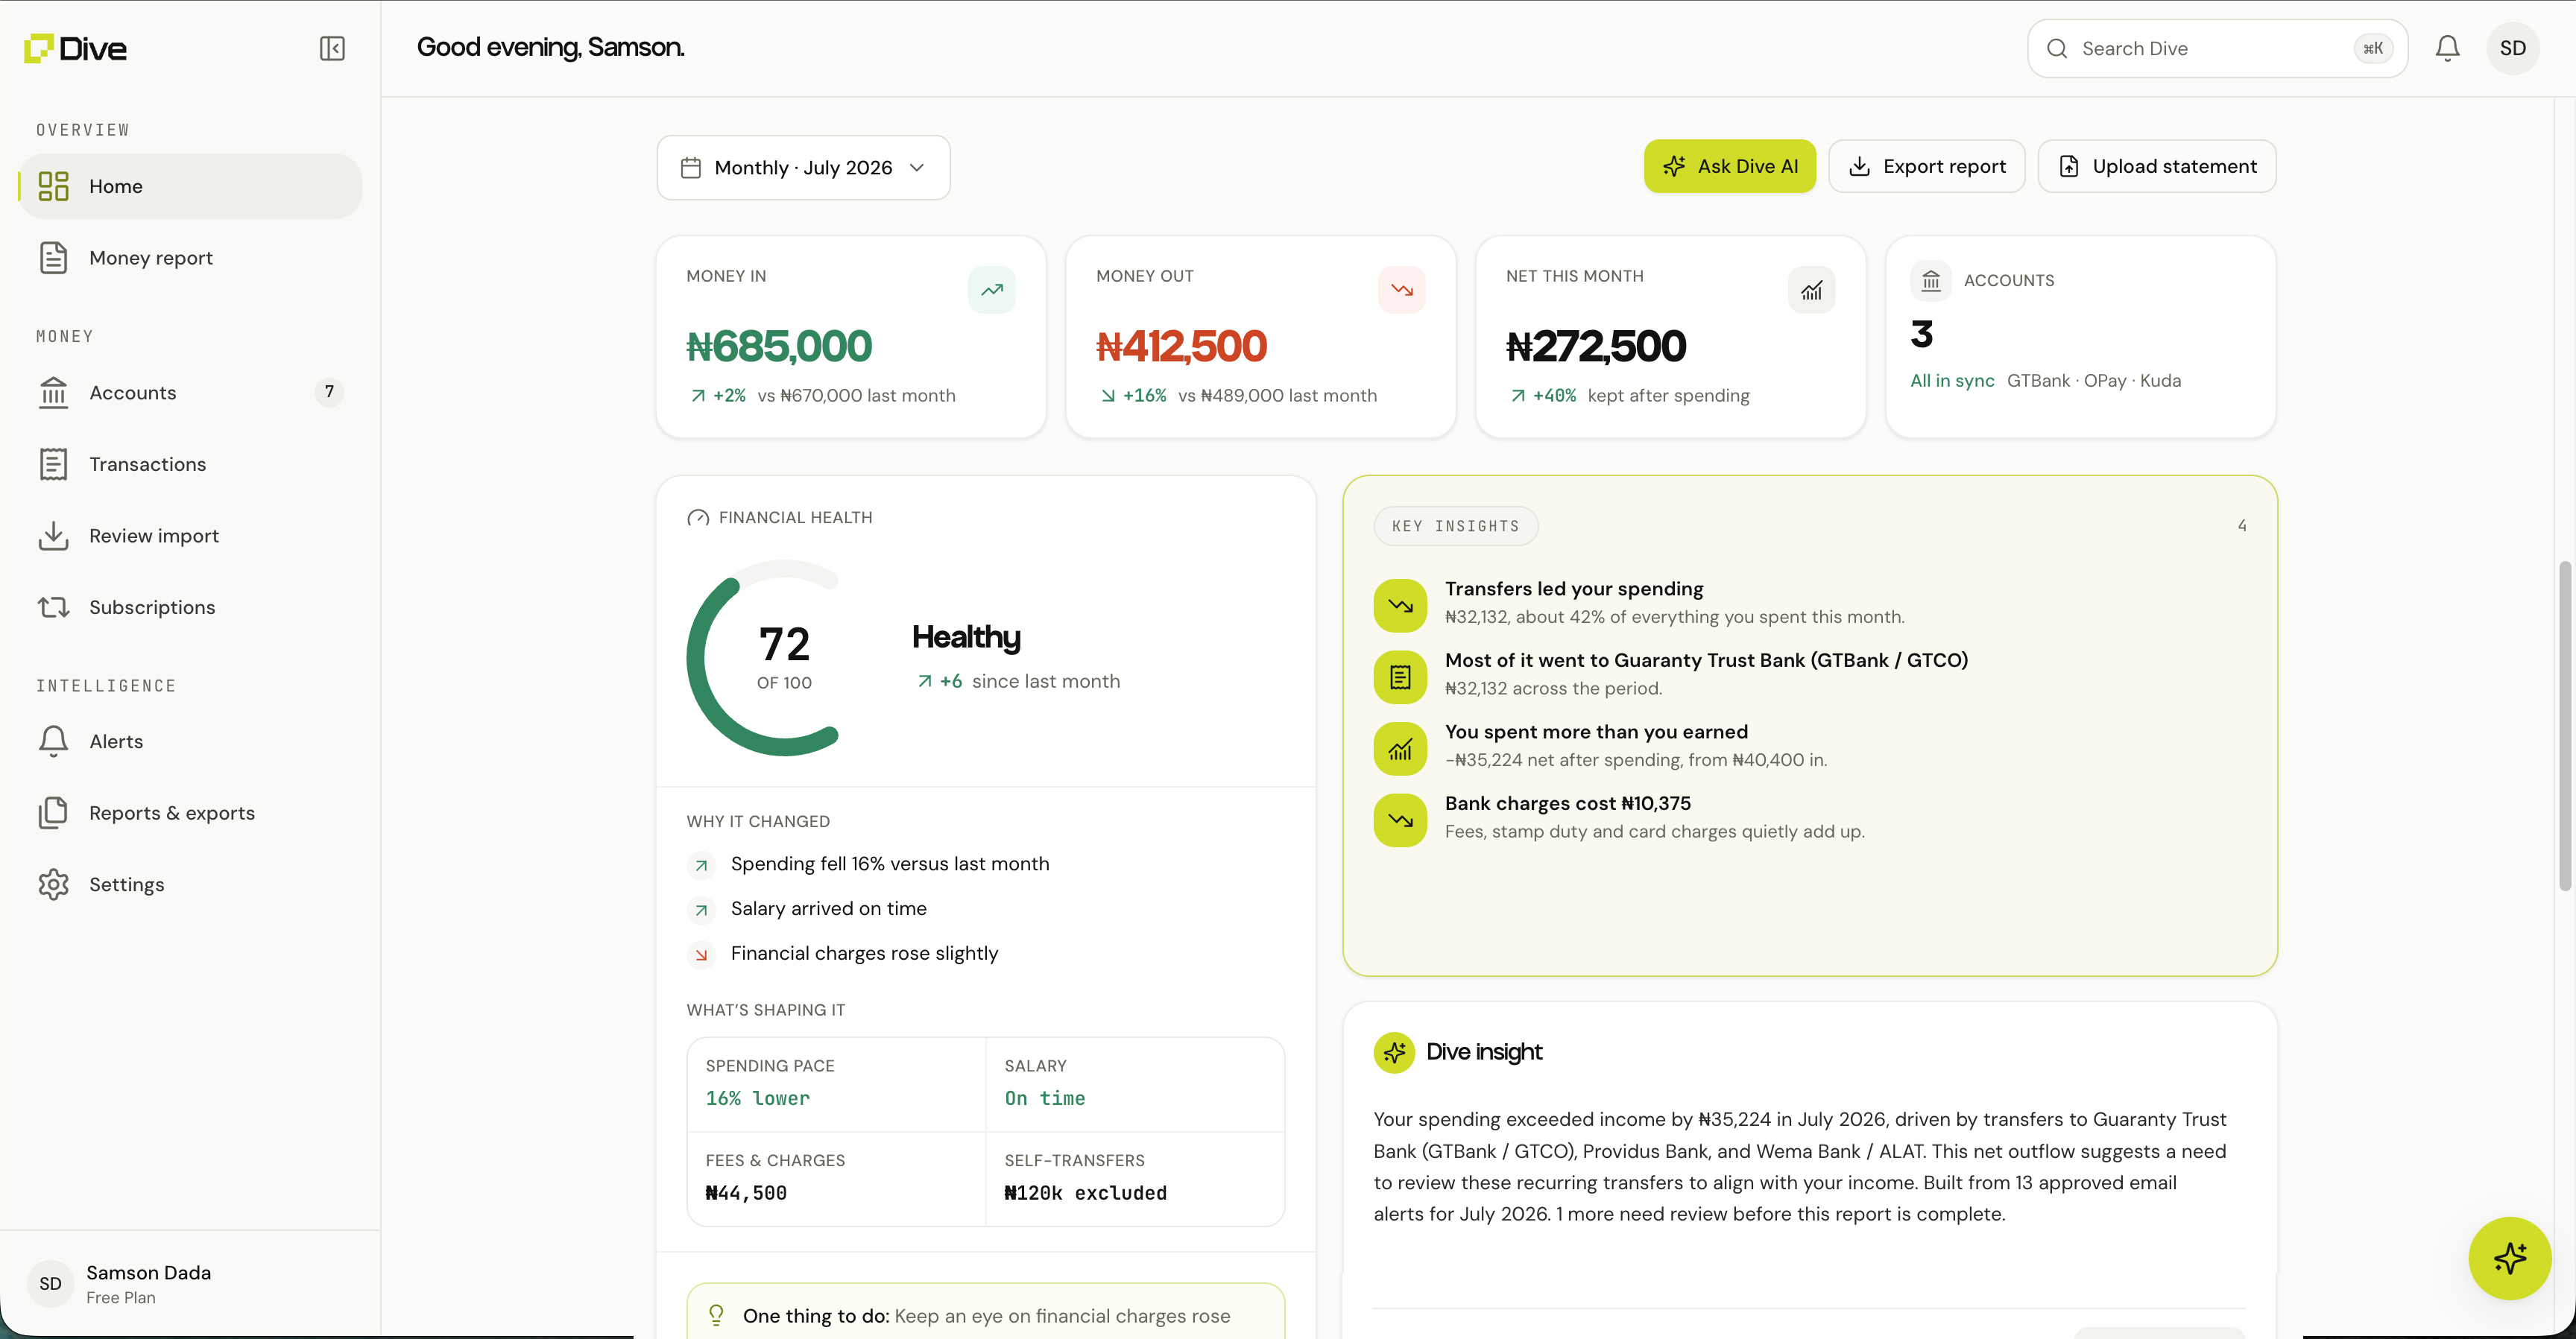Image resolution: width=2576 pixels, height=1339 pixels.
Task: Click the Spending Pace 16% lower tile
Action: (836, 1084)
